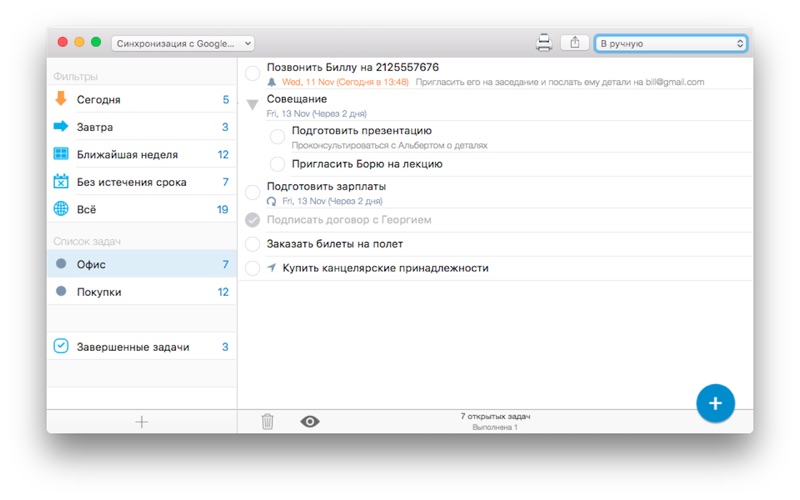Click the checkmark icon of Завершенные задачи
Screen dimensions: 800x500
(61, 346)
